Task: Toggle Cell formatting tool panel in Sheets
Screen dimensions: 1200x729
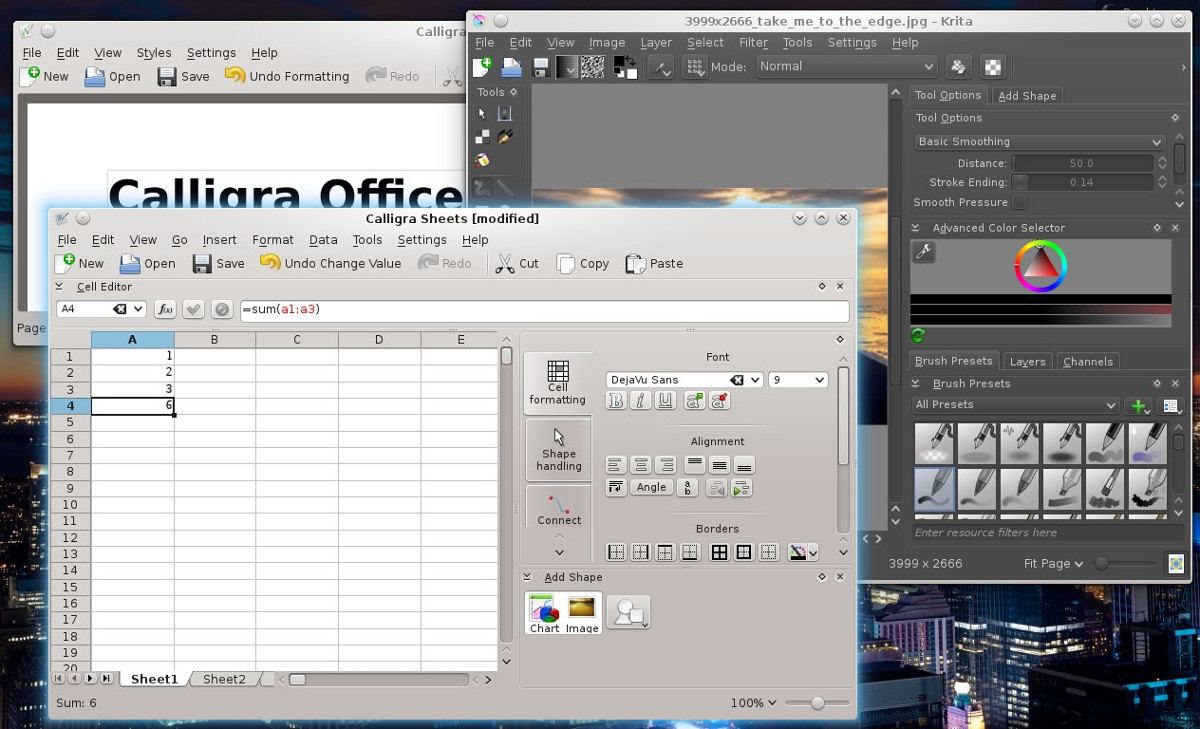Action: 557,383
